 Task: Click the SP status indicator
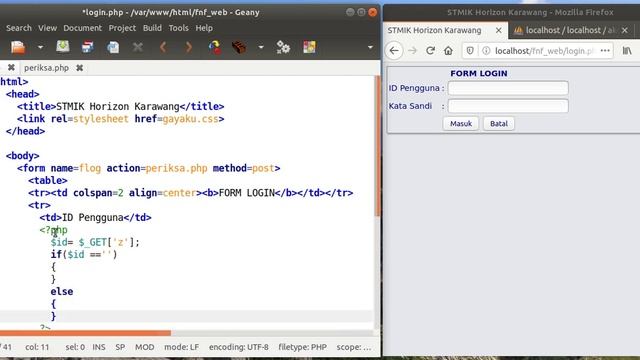pos(120,347)
